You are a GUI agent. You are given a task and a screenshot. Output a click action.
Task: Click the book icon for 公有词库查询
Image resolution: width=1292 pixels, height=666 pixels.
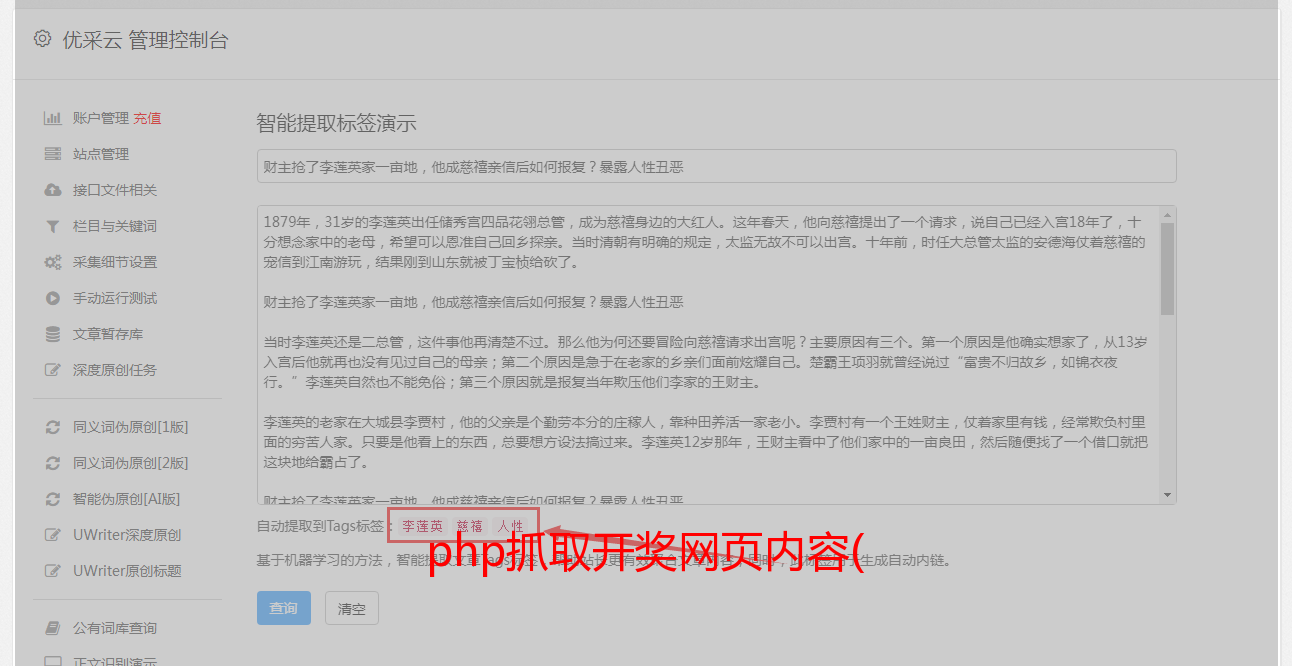click(x=53, y=628)
